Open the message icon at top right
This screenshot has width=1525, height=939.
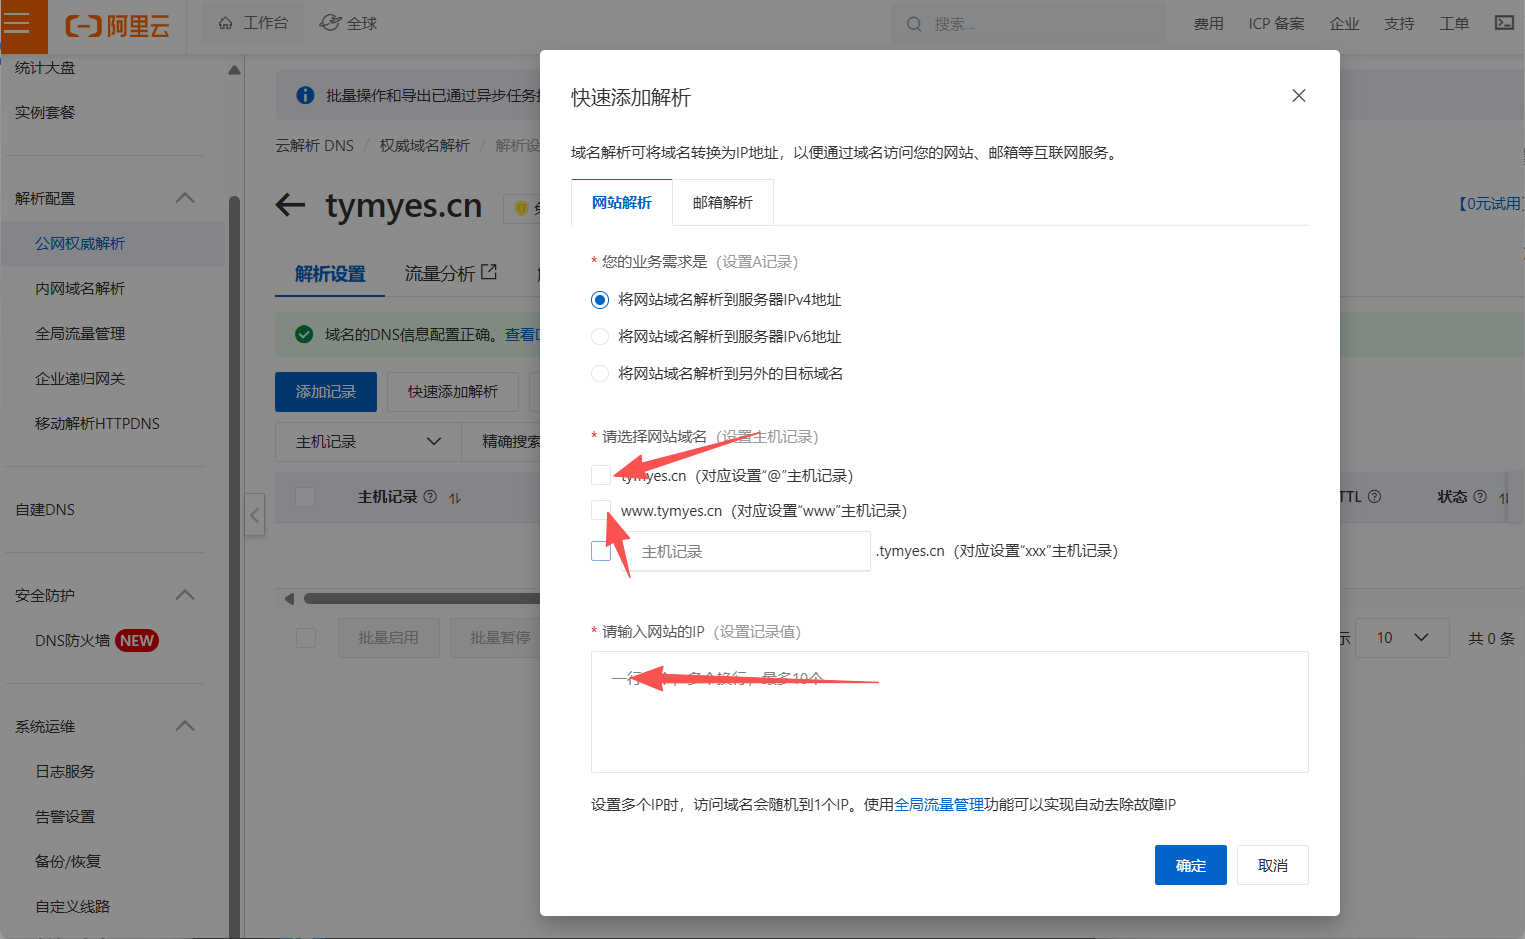[x=1504, y=22]
